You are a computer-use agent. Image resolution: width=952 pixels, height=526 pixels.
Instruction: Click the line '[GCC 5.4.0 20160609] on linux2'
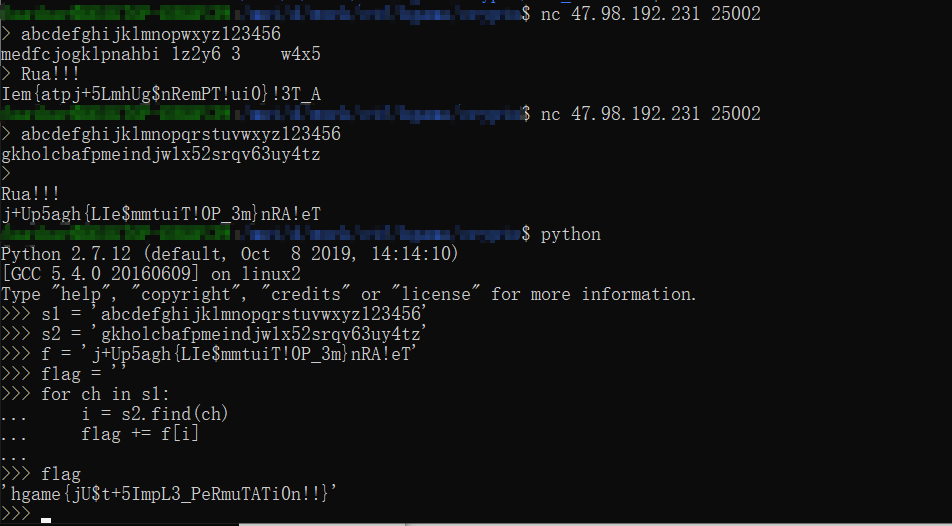pos(151,274)
